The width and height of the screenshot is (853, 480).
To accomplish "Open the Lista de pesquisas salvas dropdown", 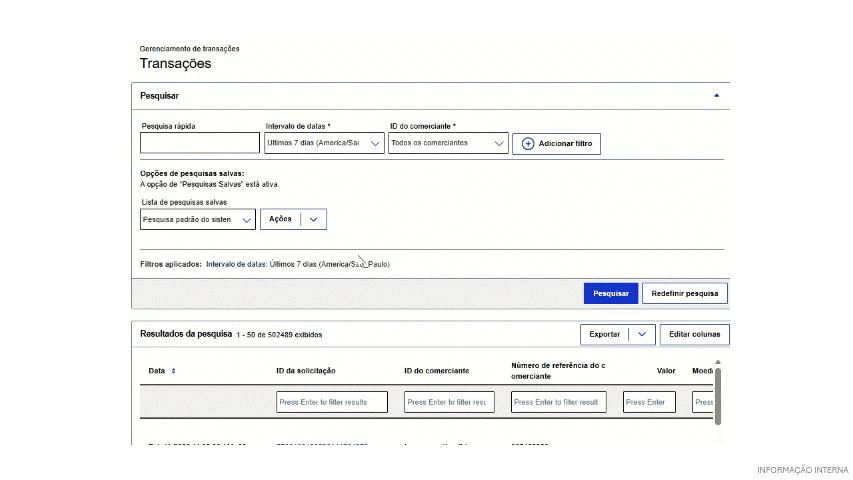I will pos(197,219).
